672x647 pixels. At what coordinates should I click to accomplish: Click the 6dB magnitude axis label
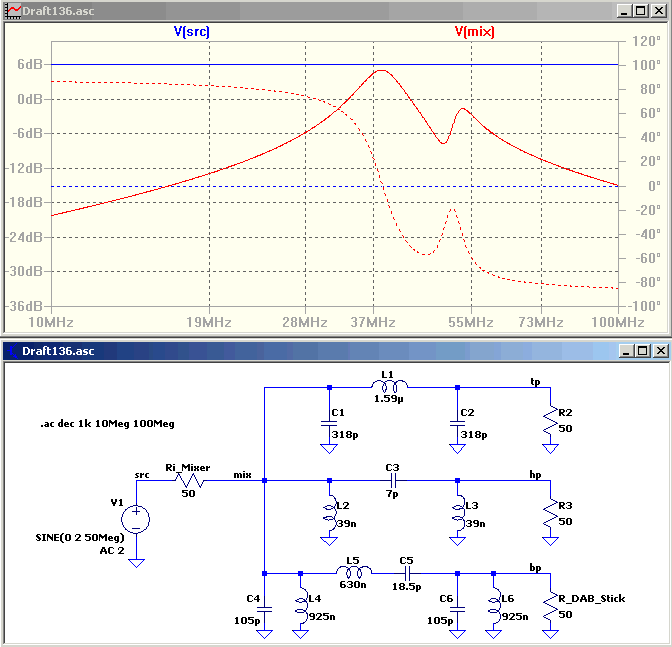(30, 64)
